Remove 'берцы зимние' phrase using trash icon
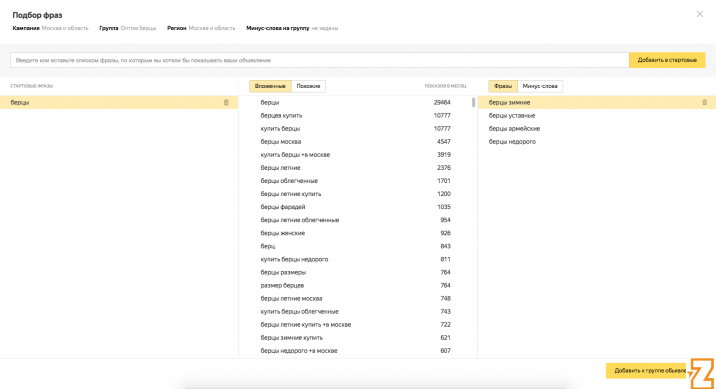 point(705,102)
